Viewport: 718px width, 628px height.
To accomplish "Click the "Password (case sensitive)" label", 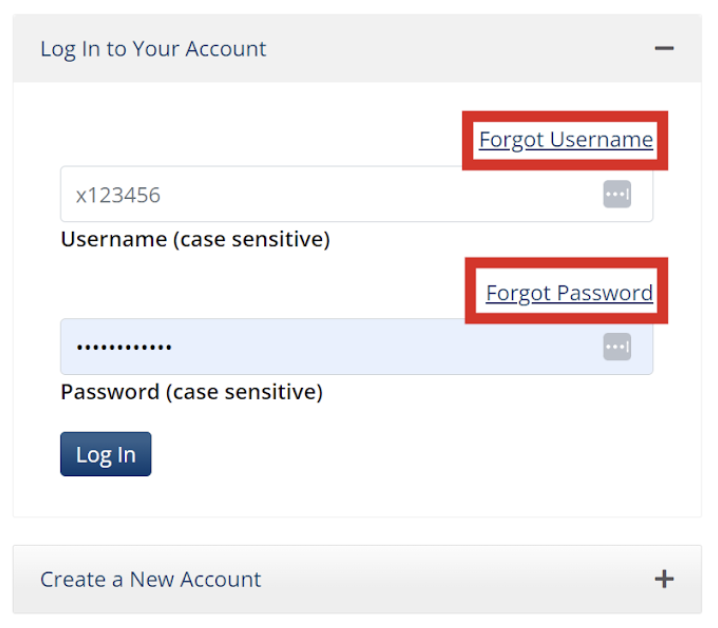I will click(x=191, y=392).
